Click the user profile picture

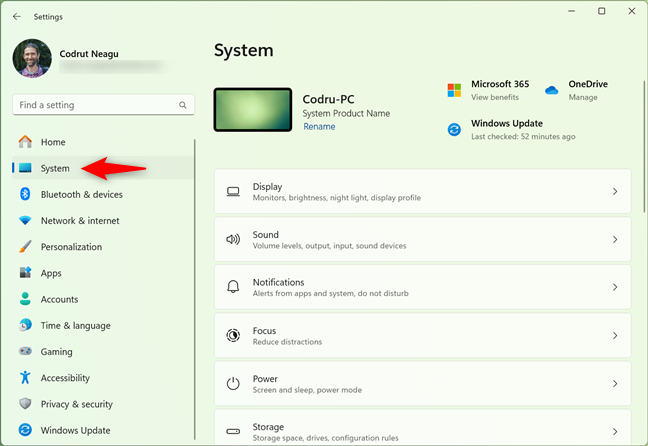(32, 58)
